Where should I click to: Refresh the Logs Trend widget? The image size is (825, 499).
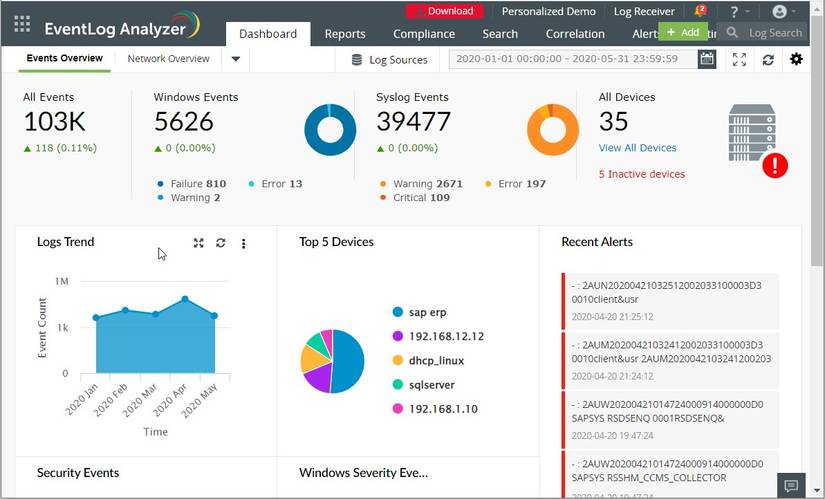click(x=220, y=243)
